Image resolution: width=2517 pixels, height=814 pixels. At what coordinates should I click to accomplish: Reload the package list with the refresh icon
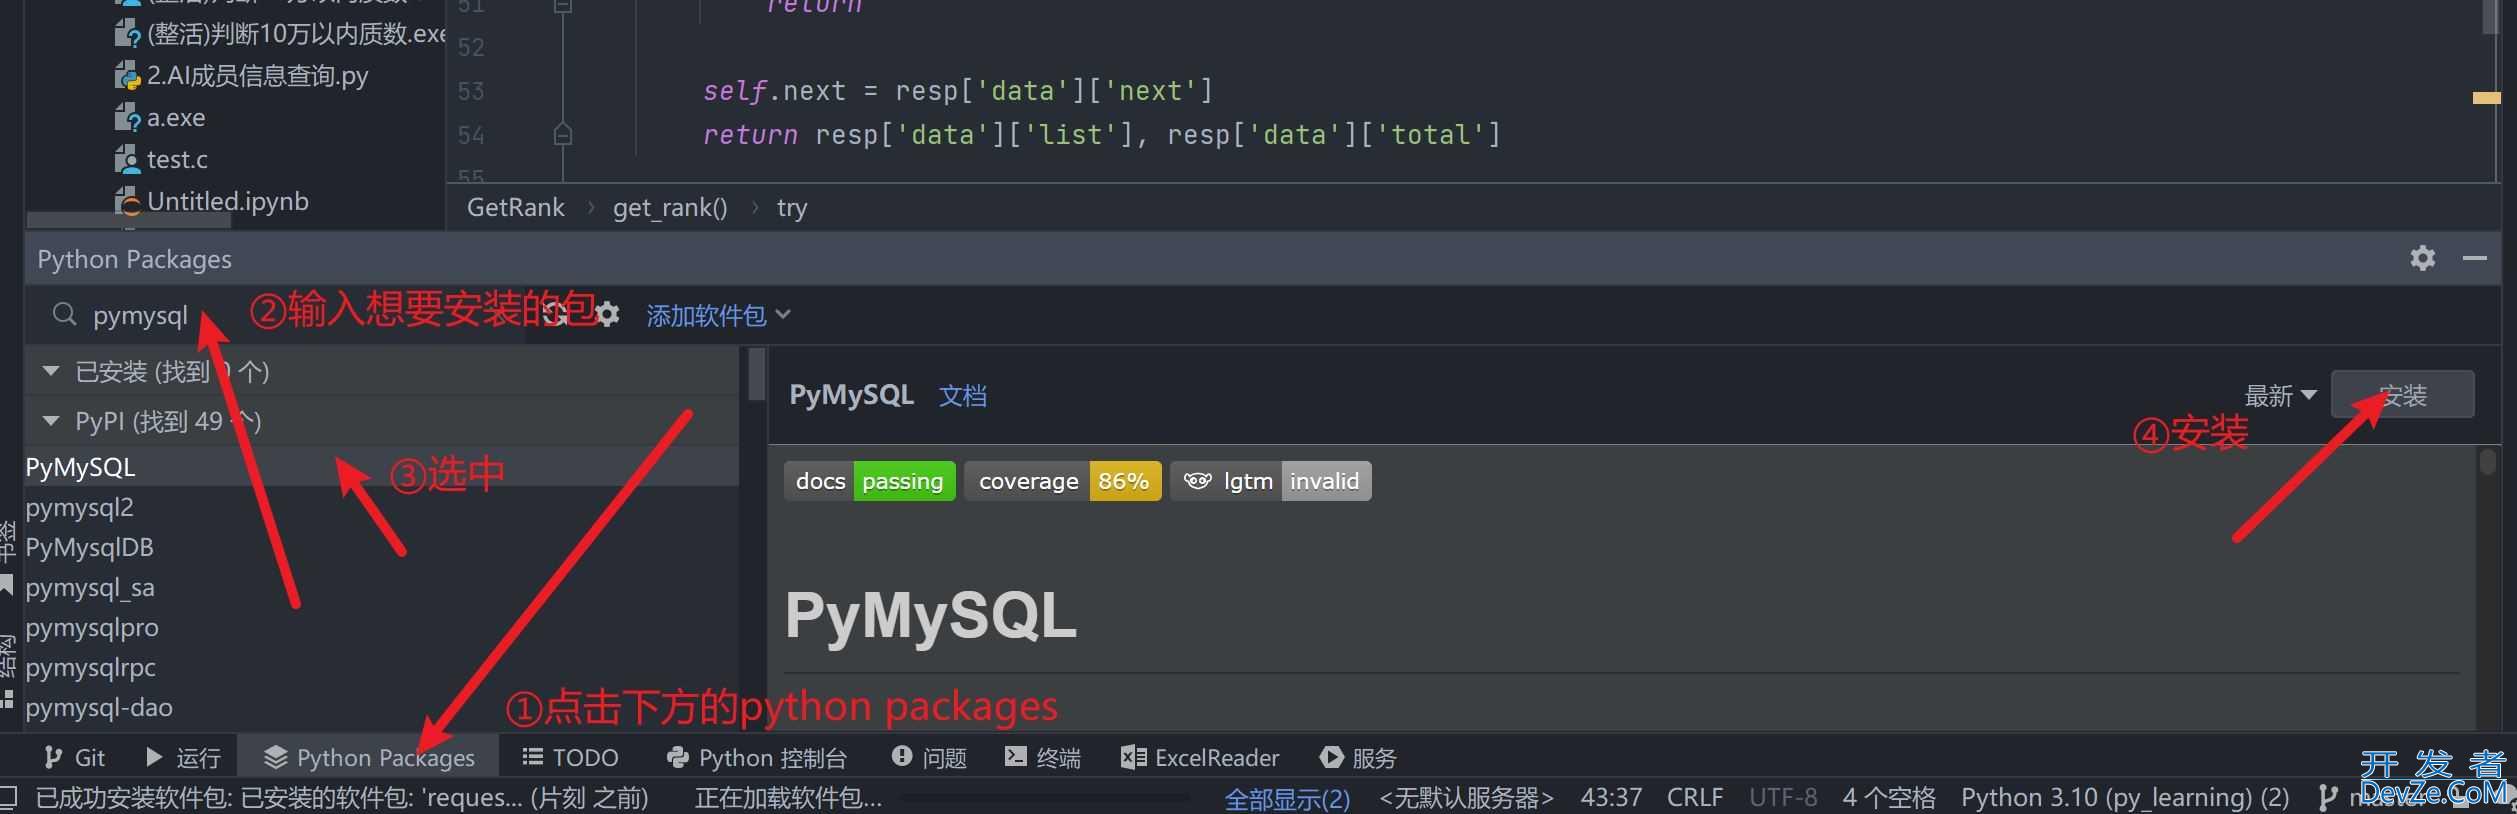click(x=556, y=314)
